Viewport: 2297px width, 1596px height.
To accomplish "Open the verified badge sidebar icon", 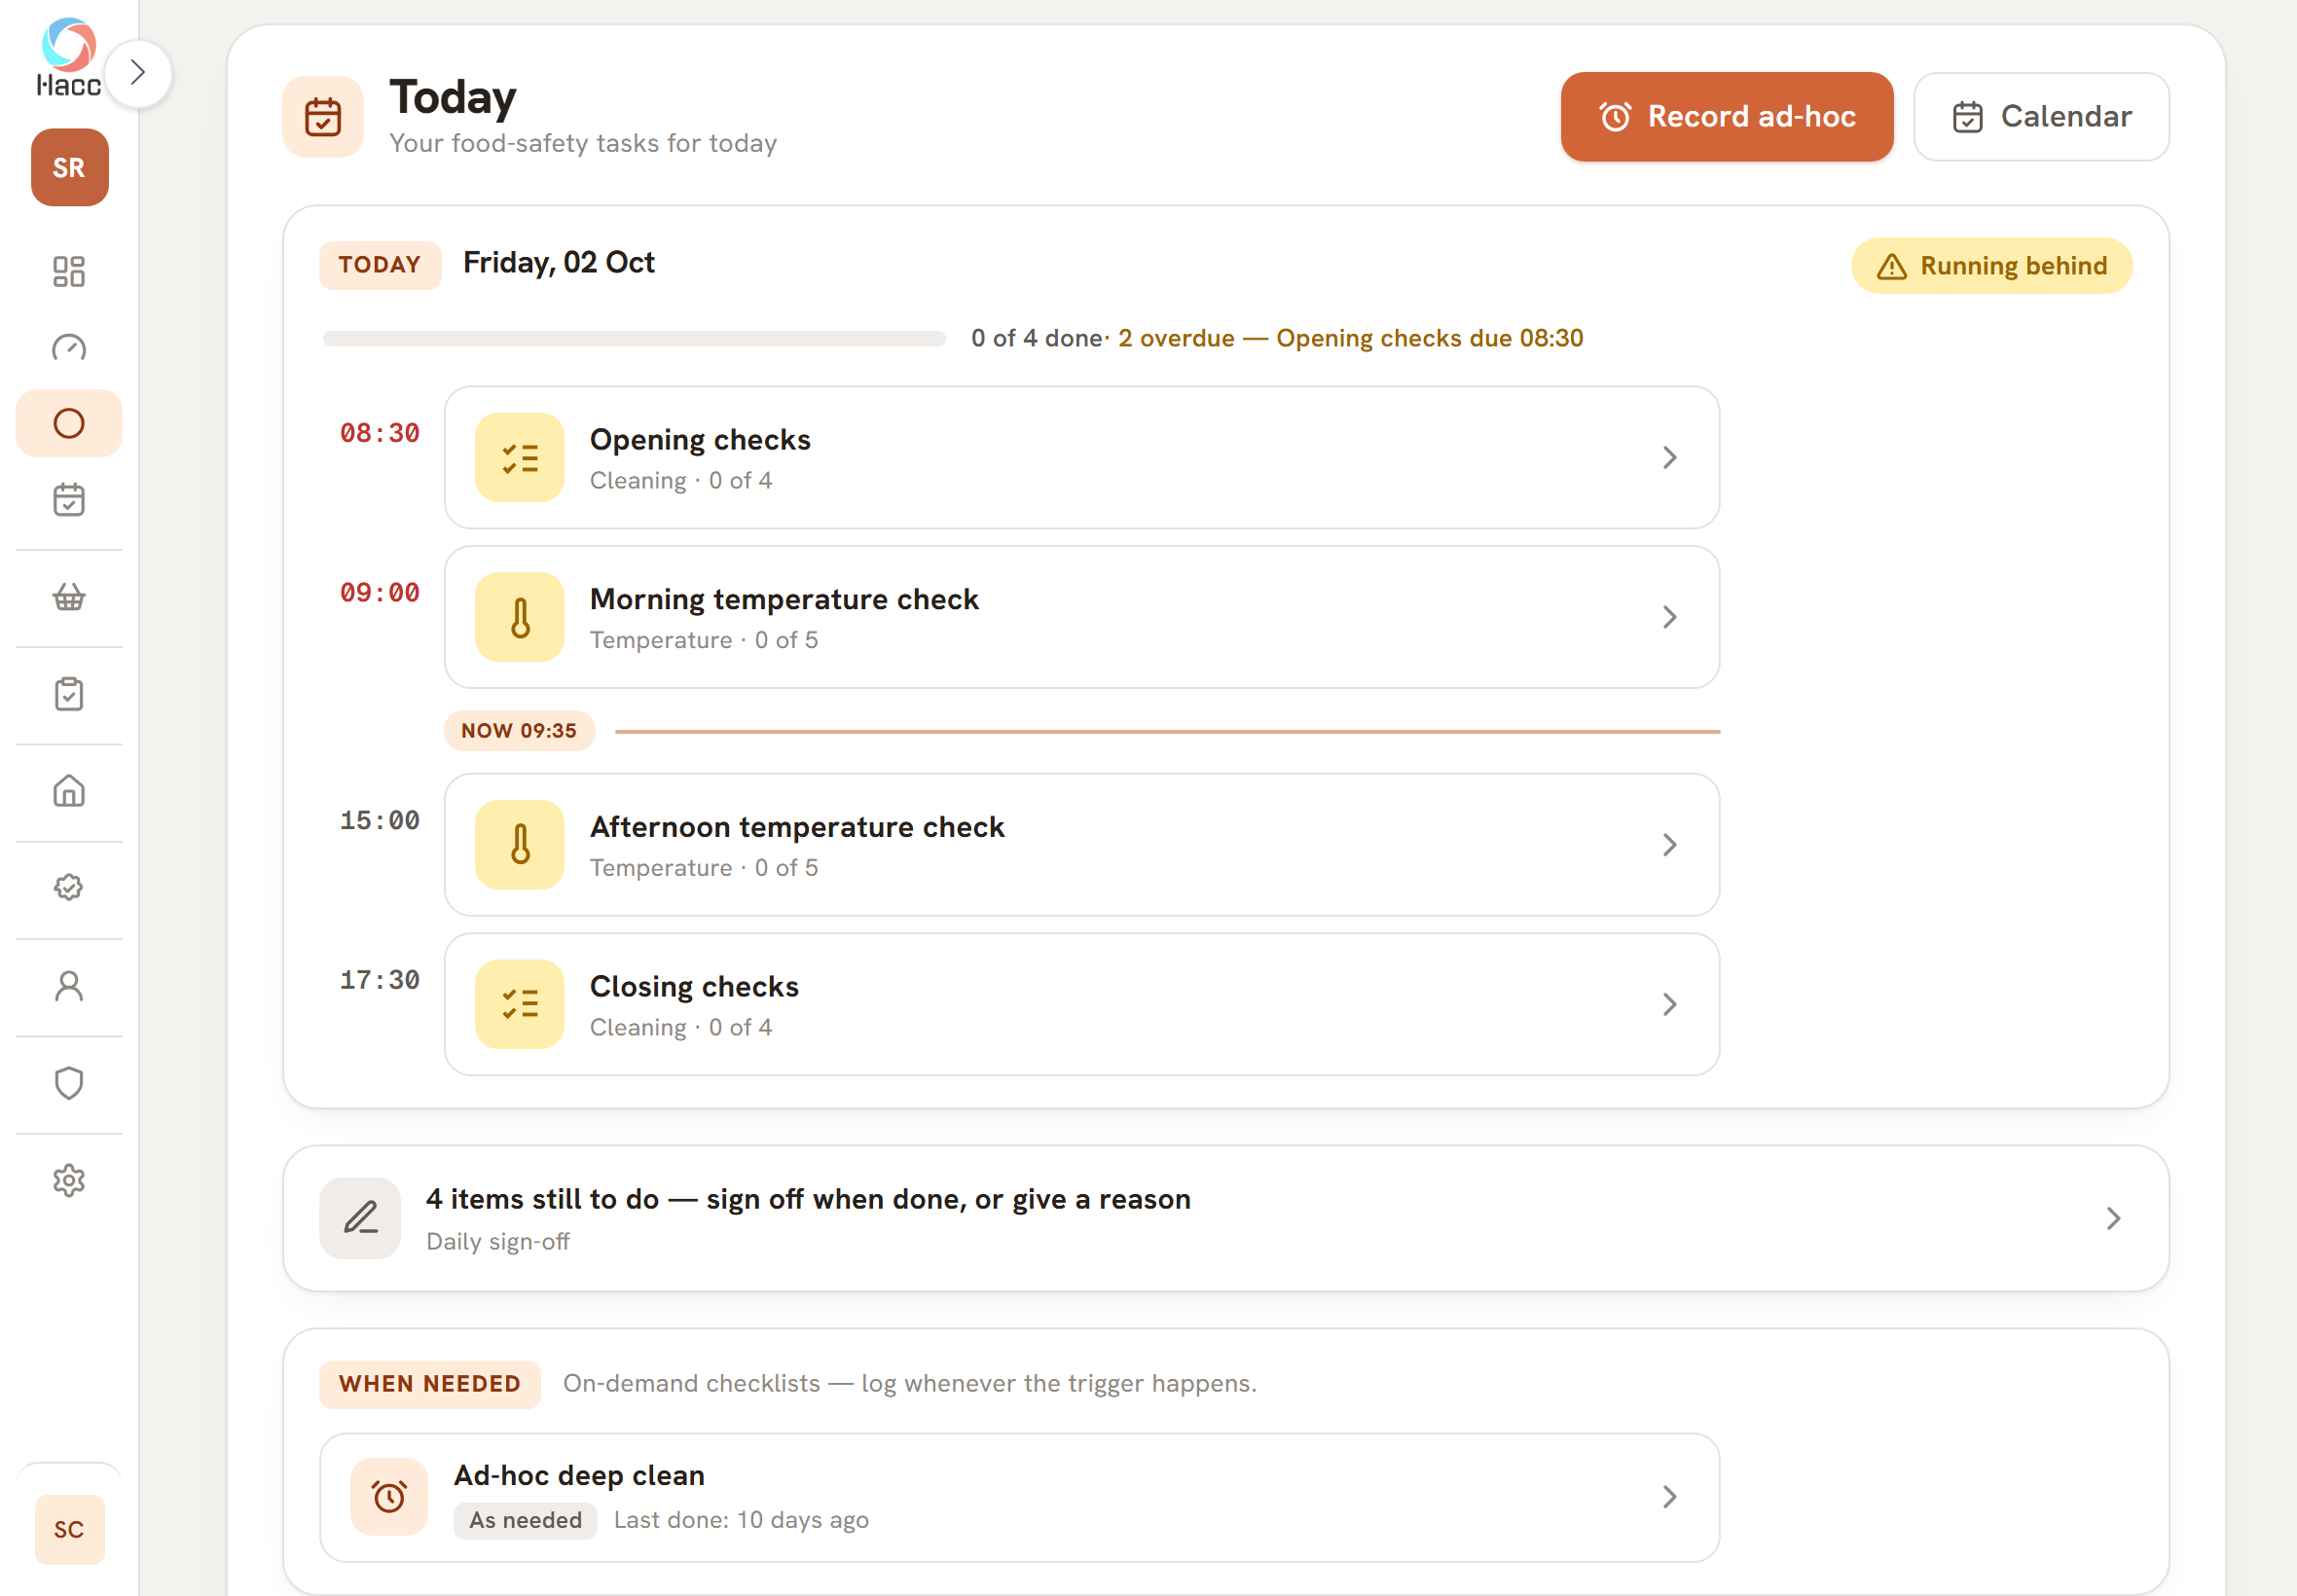I will point(69,888).
